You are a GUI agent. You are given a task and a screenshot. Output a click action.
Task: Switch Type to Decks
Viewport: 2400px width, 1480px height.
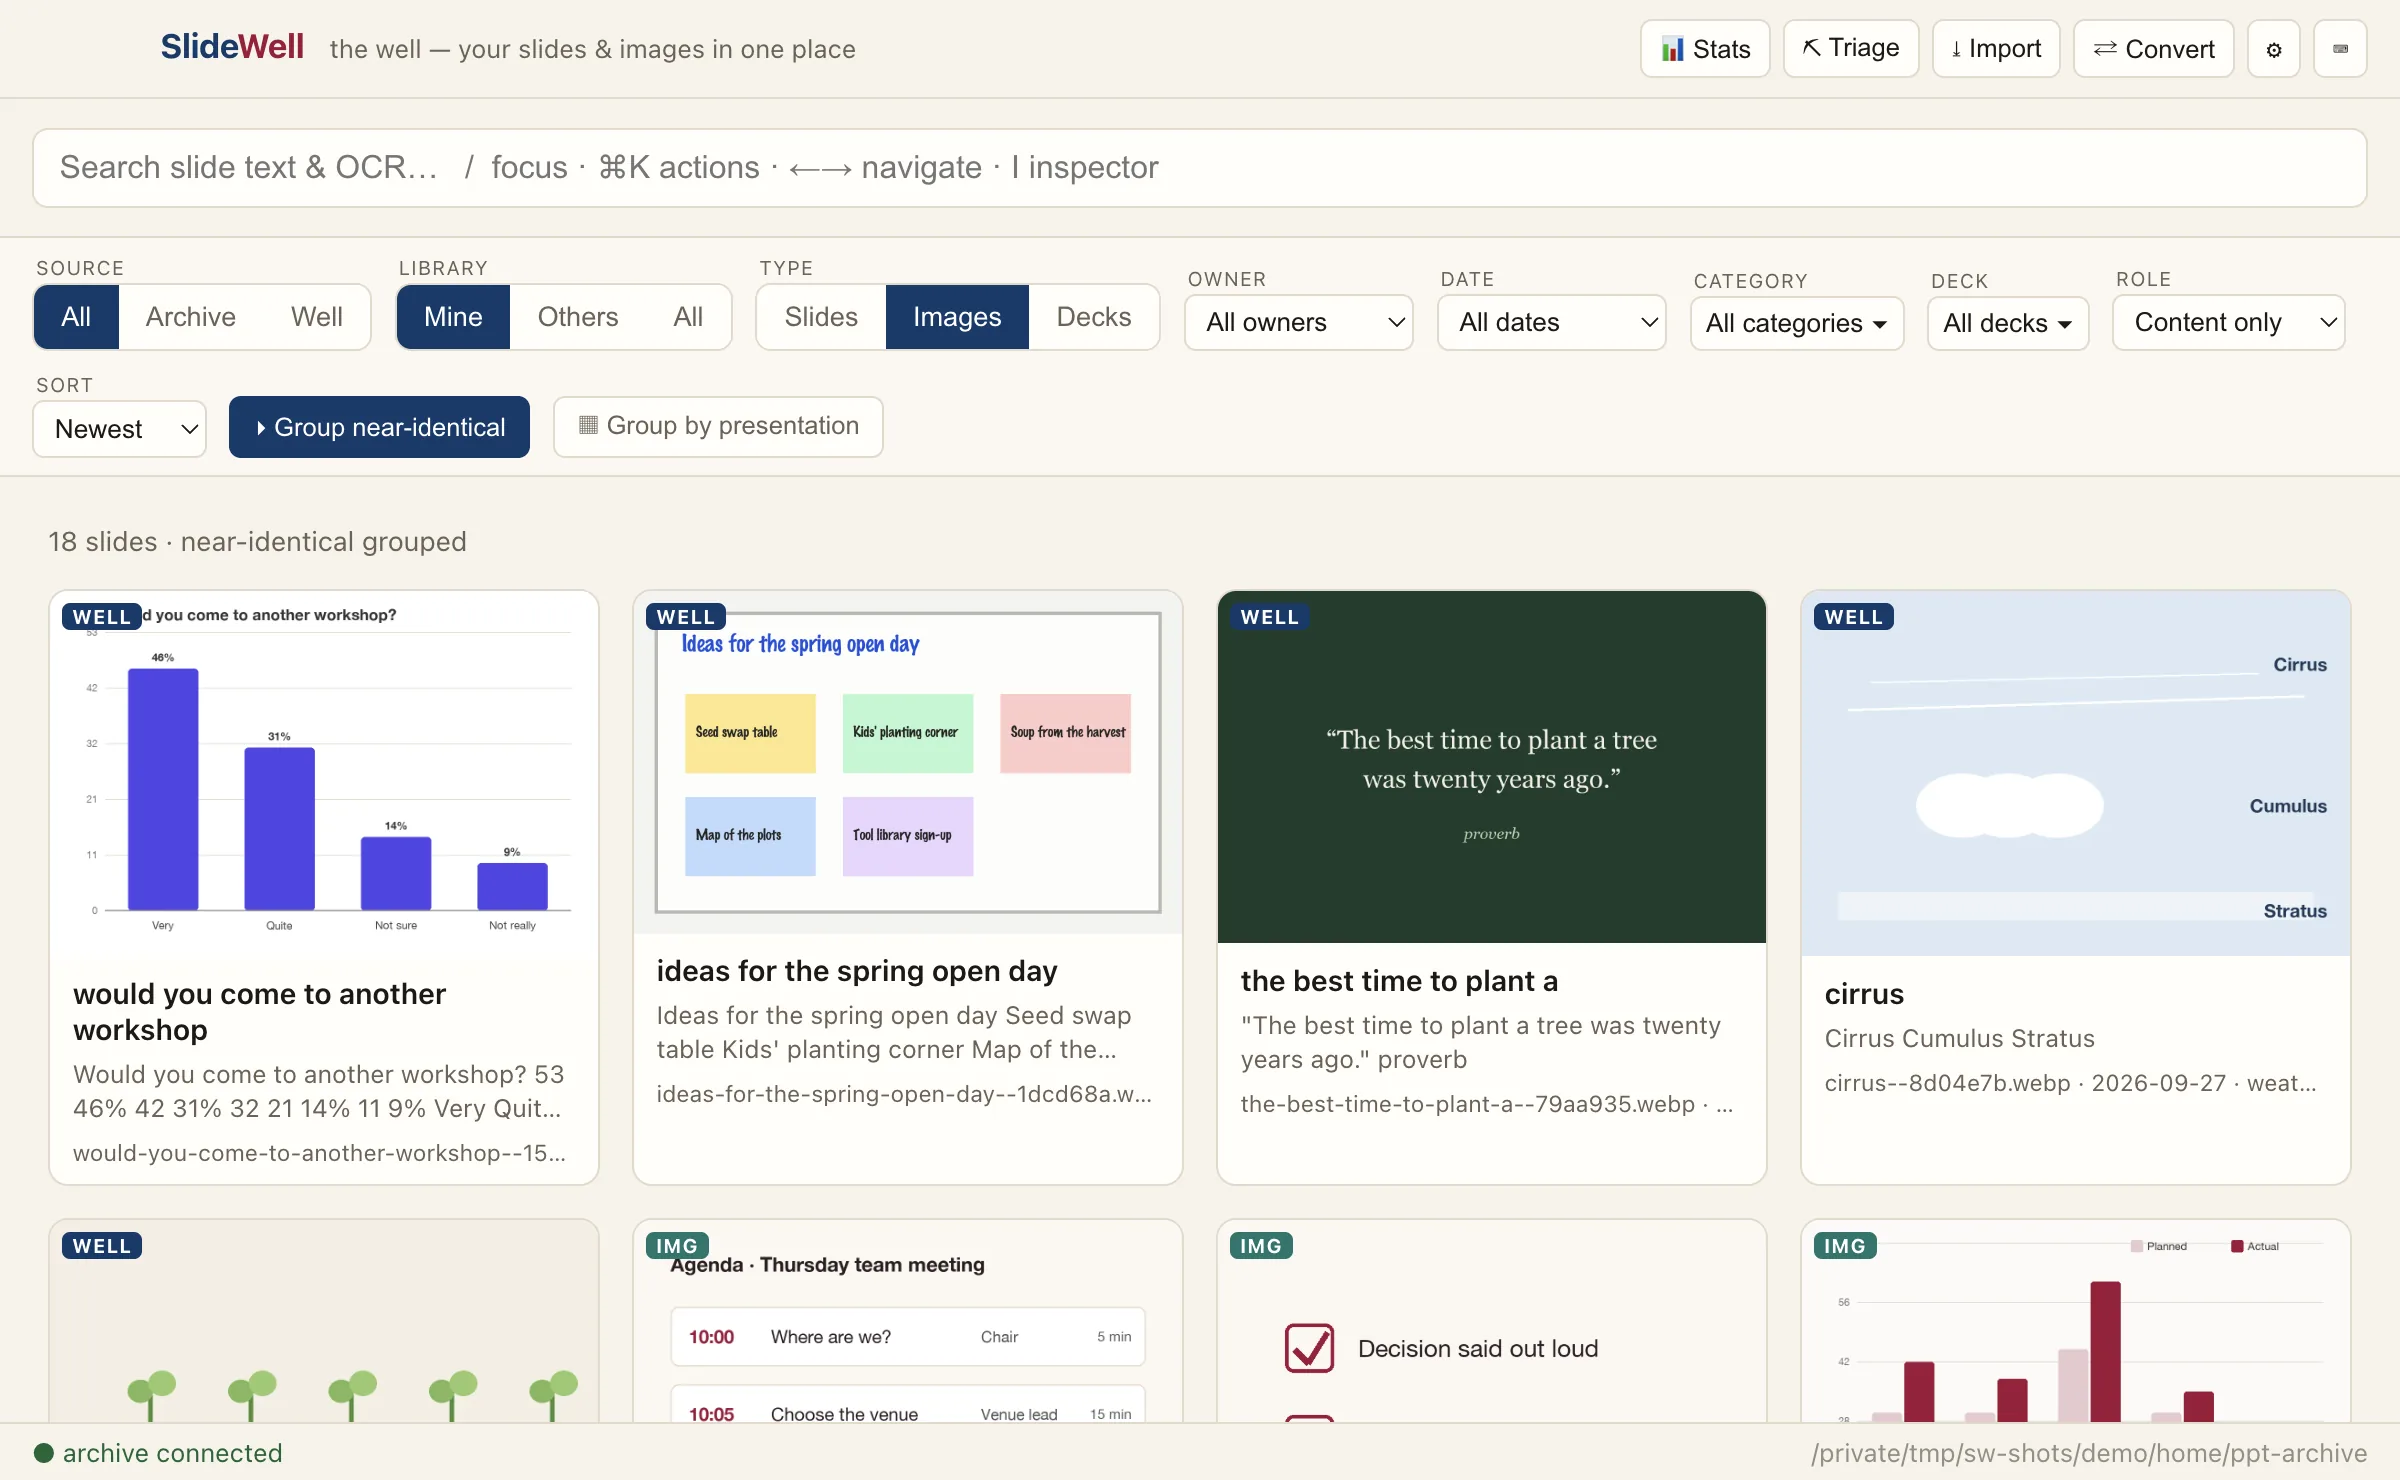coord(1094,317)
